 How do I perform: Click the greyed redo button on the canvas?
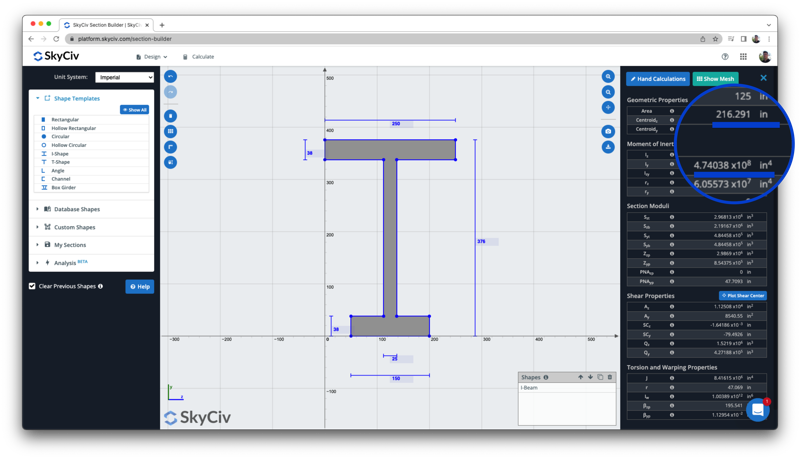(170, 92)
